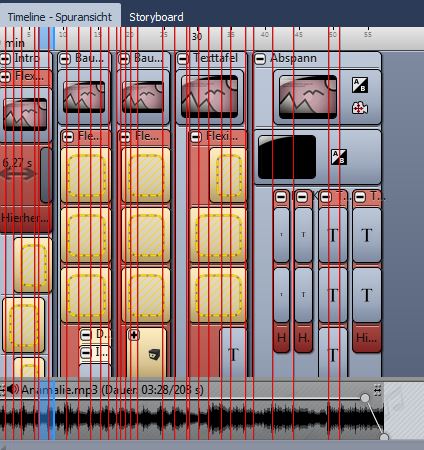Viewport: 424px width, 450px height.
Task: Collapse the D.. track item
Action: tap(86, 335)
